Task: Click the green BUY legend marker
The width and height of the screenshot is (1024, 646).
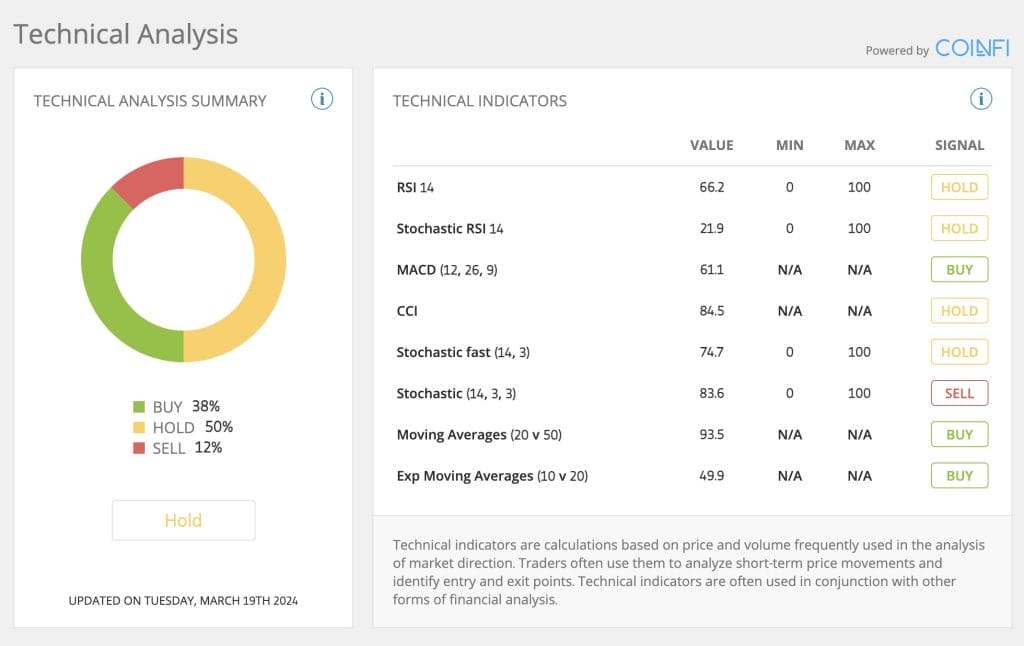Action: pyautogui.click(x=141, y=406)
